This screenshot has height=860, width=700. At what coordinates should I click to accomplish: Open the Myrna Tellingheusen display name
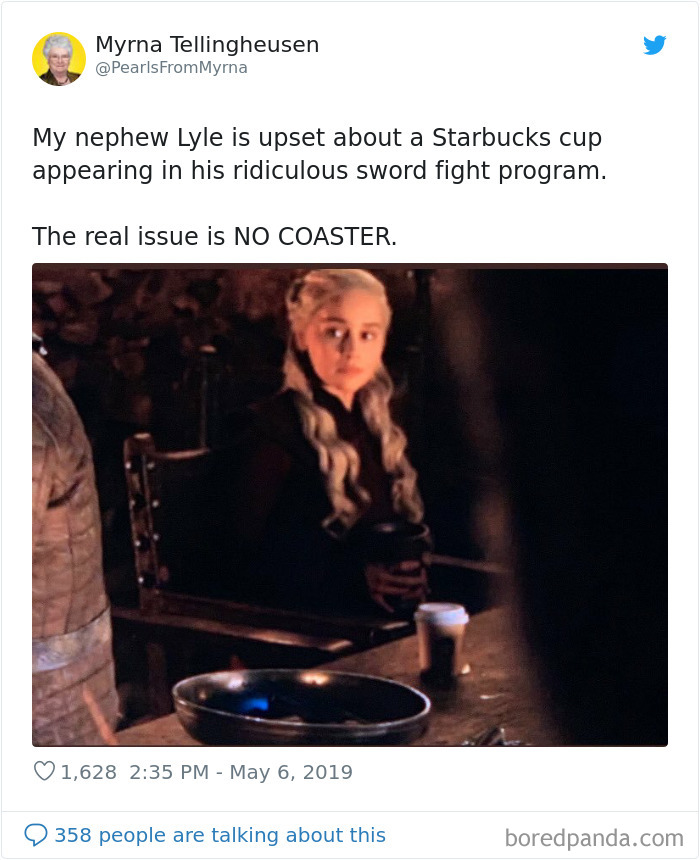pos(207,44)
